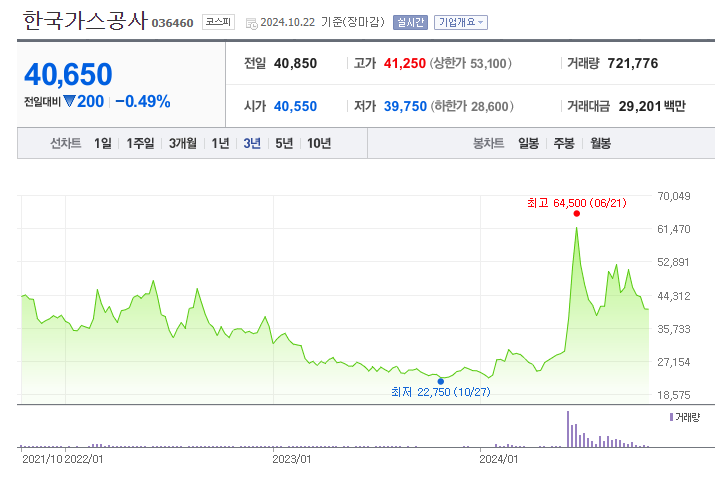Viewport: 715px width, 477px height.
Task: Click the stock code 036460
Action: pos(172,23)
